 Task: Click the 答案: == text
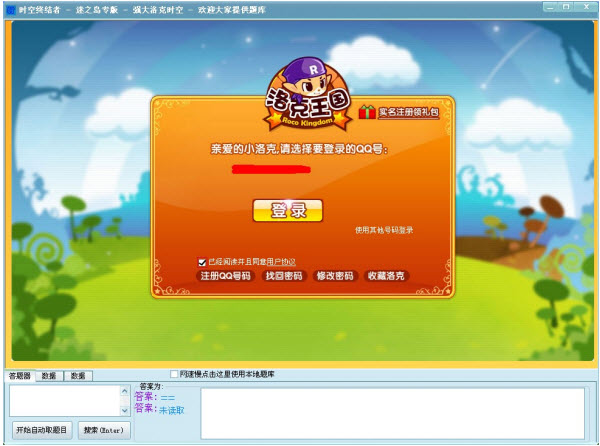(155, 397)
